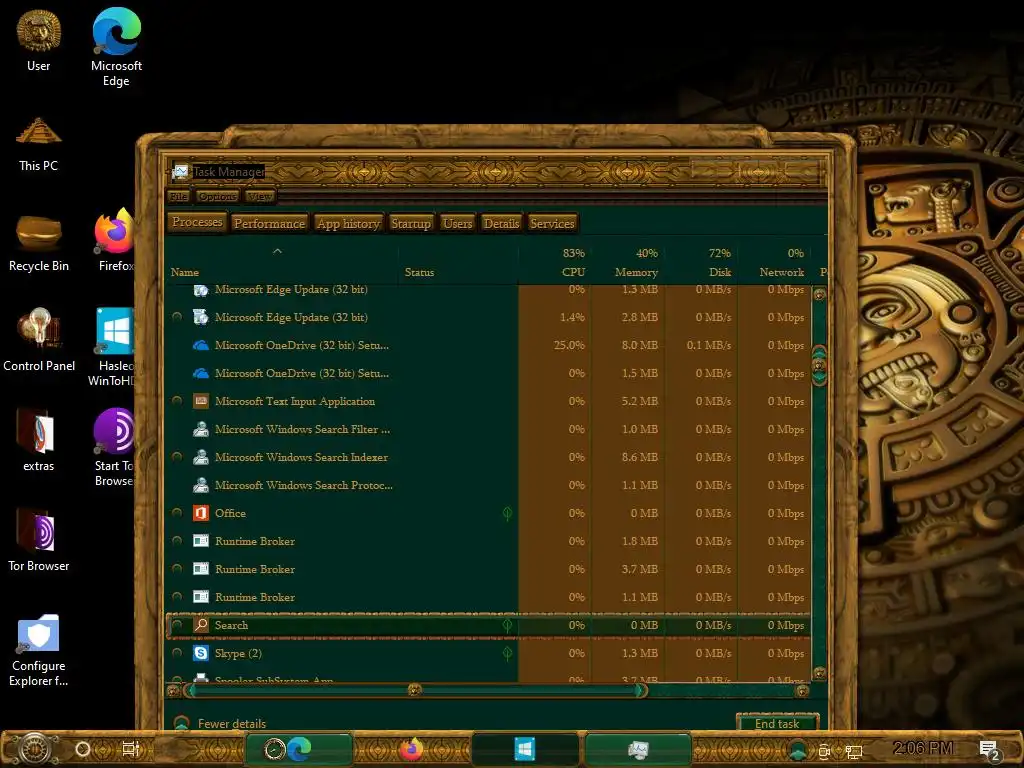Click the Status column header

click(458, 263)
